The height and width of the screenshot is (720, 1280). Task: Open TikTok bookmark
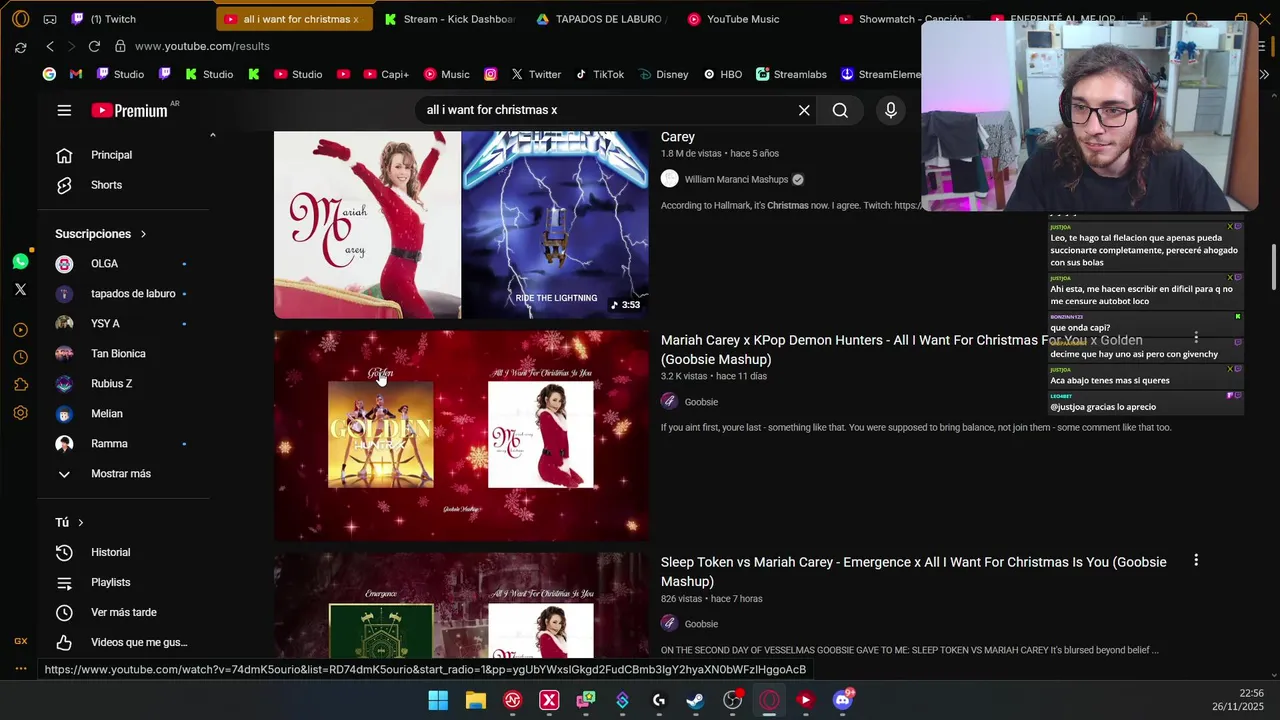coord(599,74)
